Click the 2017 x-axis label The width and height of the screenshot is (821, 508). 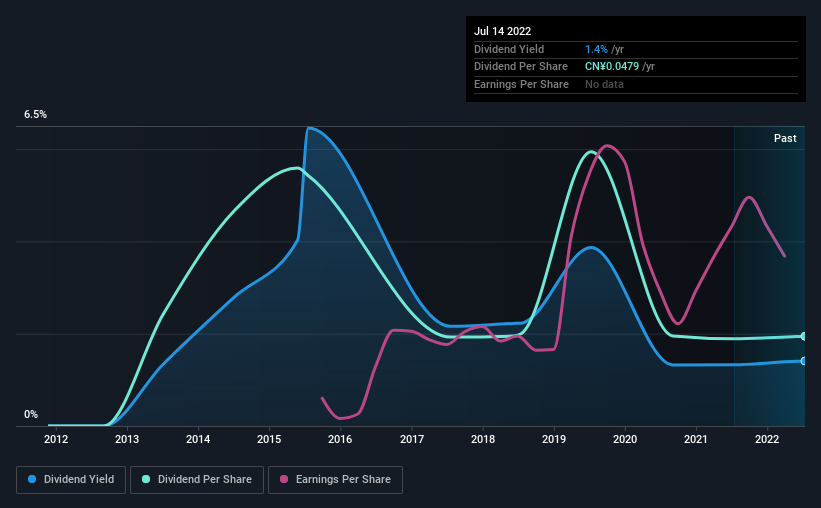tap(412, 439)
